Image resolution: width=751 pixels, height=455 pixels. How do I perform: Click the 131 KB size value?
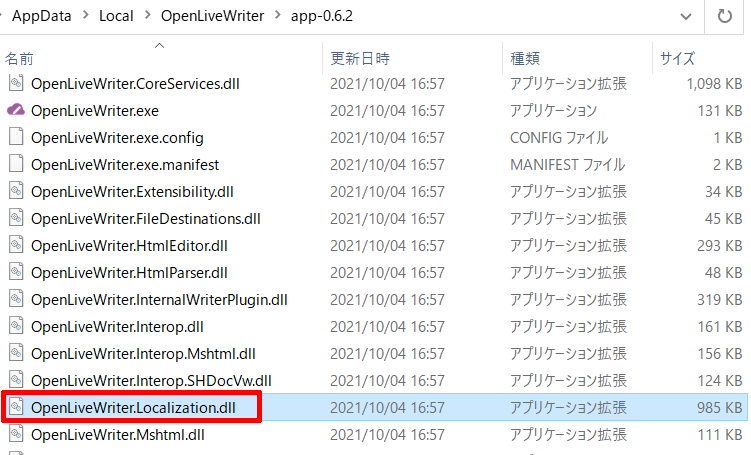pyautogui.click(x=719, y=111)
